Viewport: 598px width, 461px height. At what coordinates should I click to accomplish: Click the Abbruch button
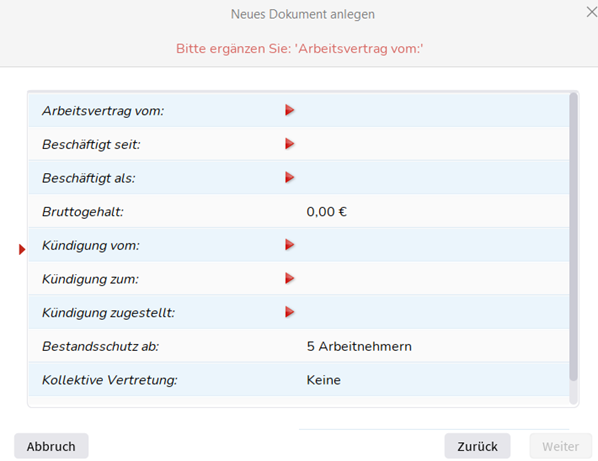tap(51, 446)
